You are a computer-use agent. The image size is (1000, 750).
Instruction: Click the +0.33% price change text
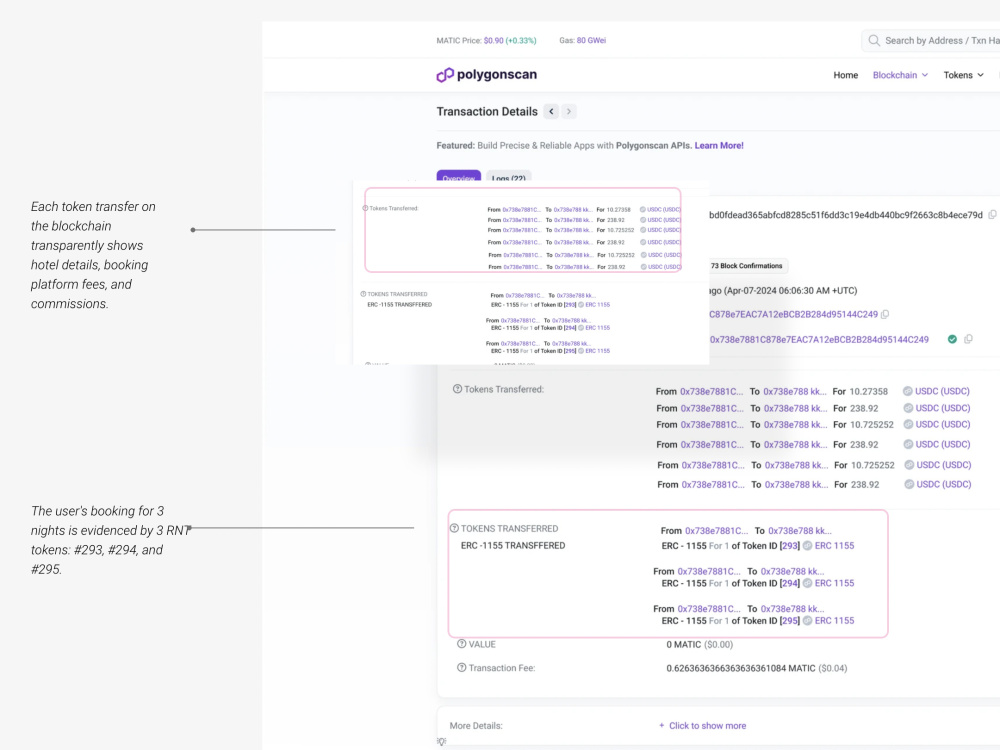coord(520,40)
